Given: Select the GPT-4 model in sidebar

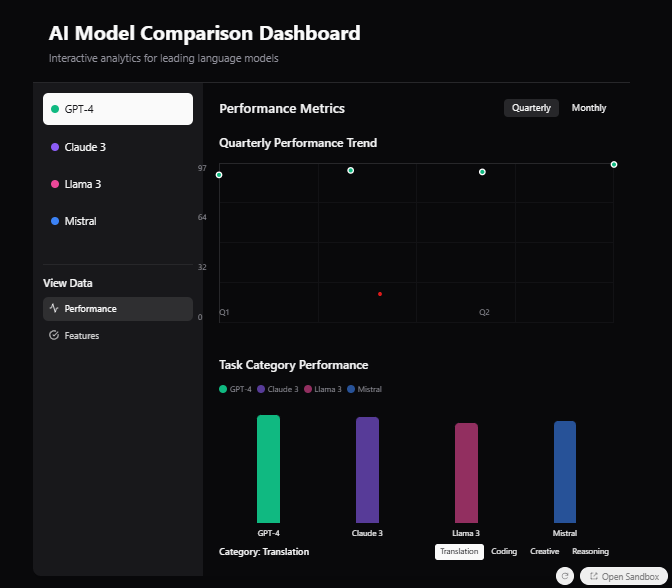Looking at the screenshot, I should [x=118, y=109].
